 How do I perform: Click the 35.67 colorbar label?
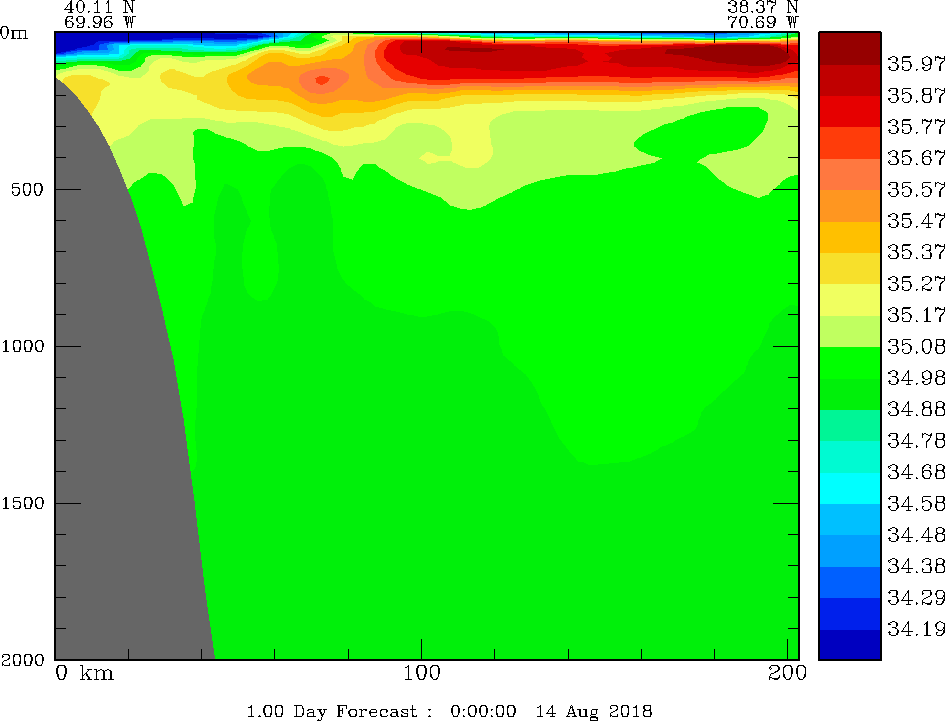pos(915,158)
